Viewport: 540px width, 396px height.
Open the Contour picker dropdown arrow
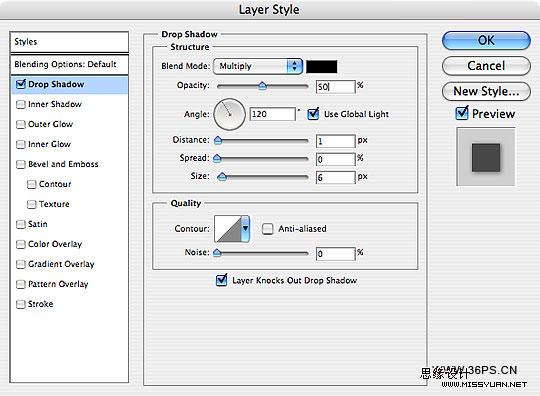pos(245,229)
